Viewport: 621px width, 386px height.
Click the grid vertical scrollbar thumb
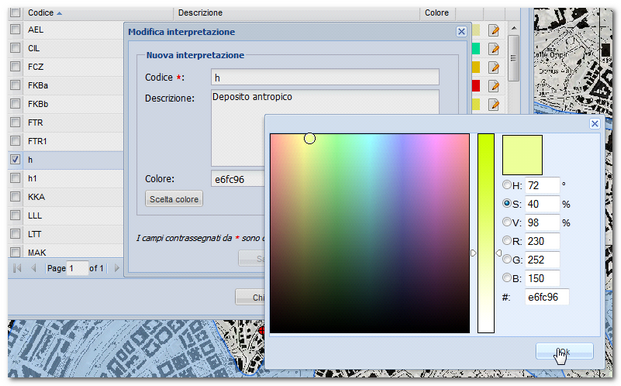coord(514,58)
